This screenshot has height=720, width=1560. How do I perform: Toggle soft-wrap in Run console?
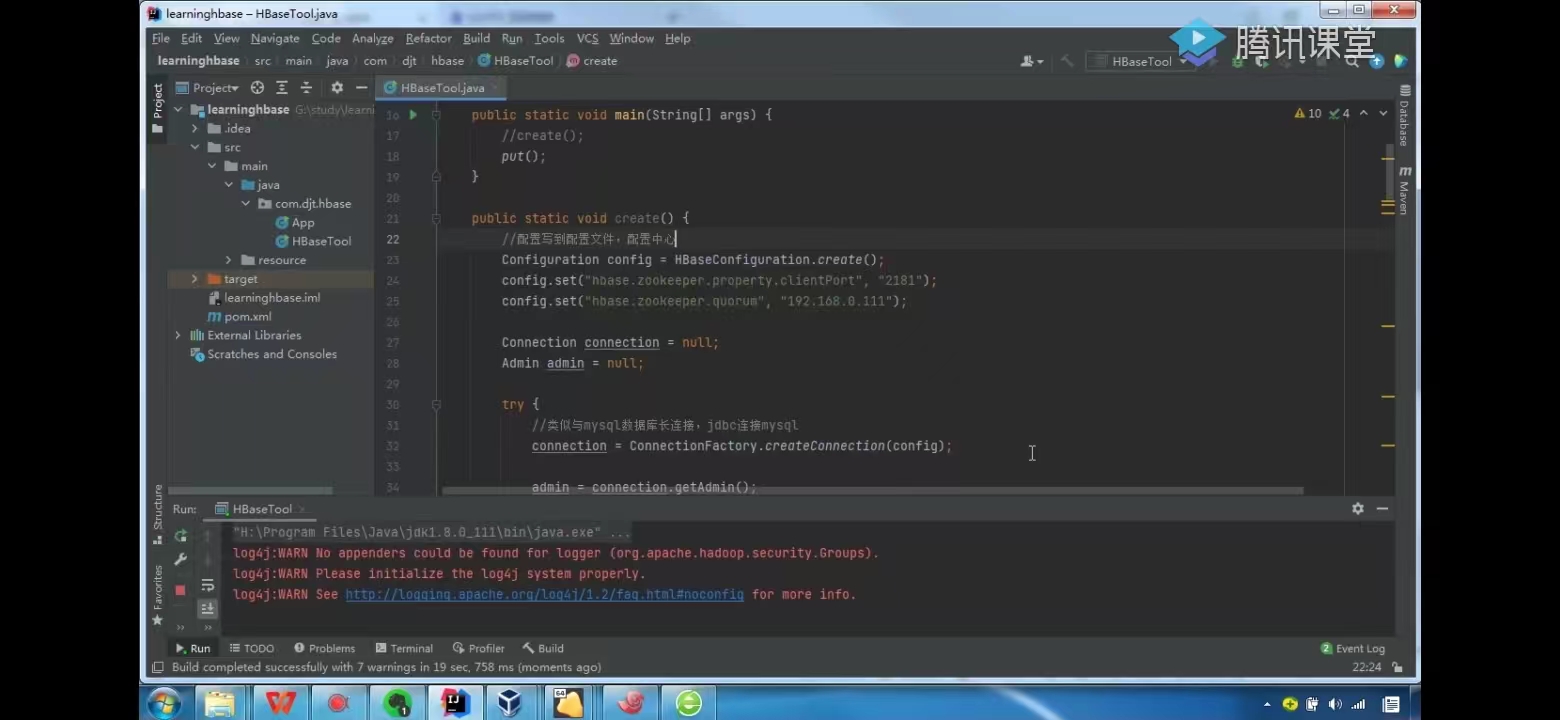[x=208, y=585]
